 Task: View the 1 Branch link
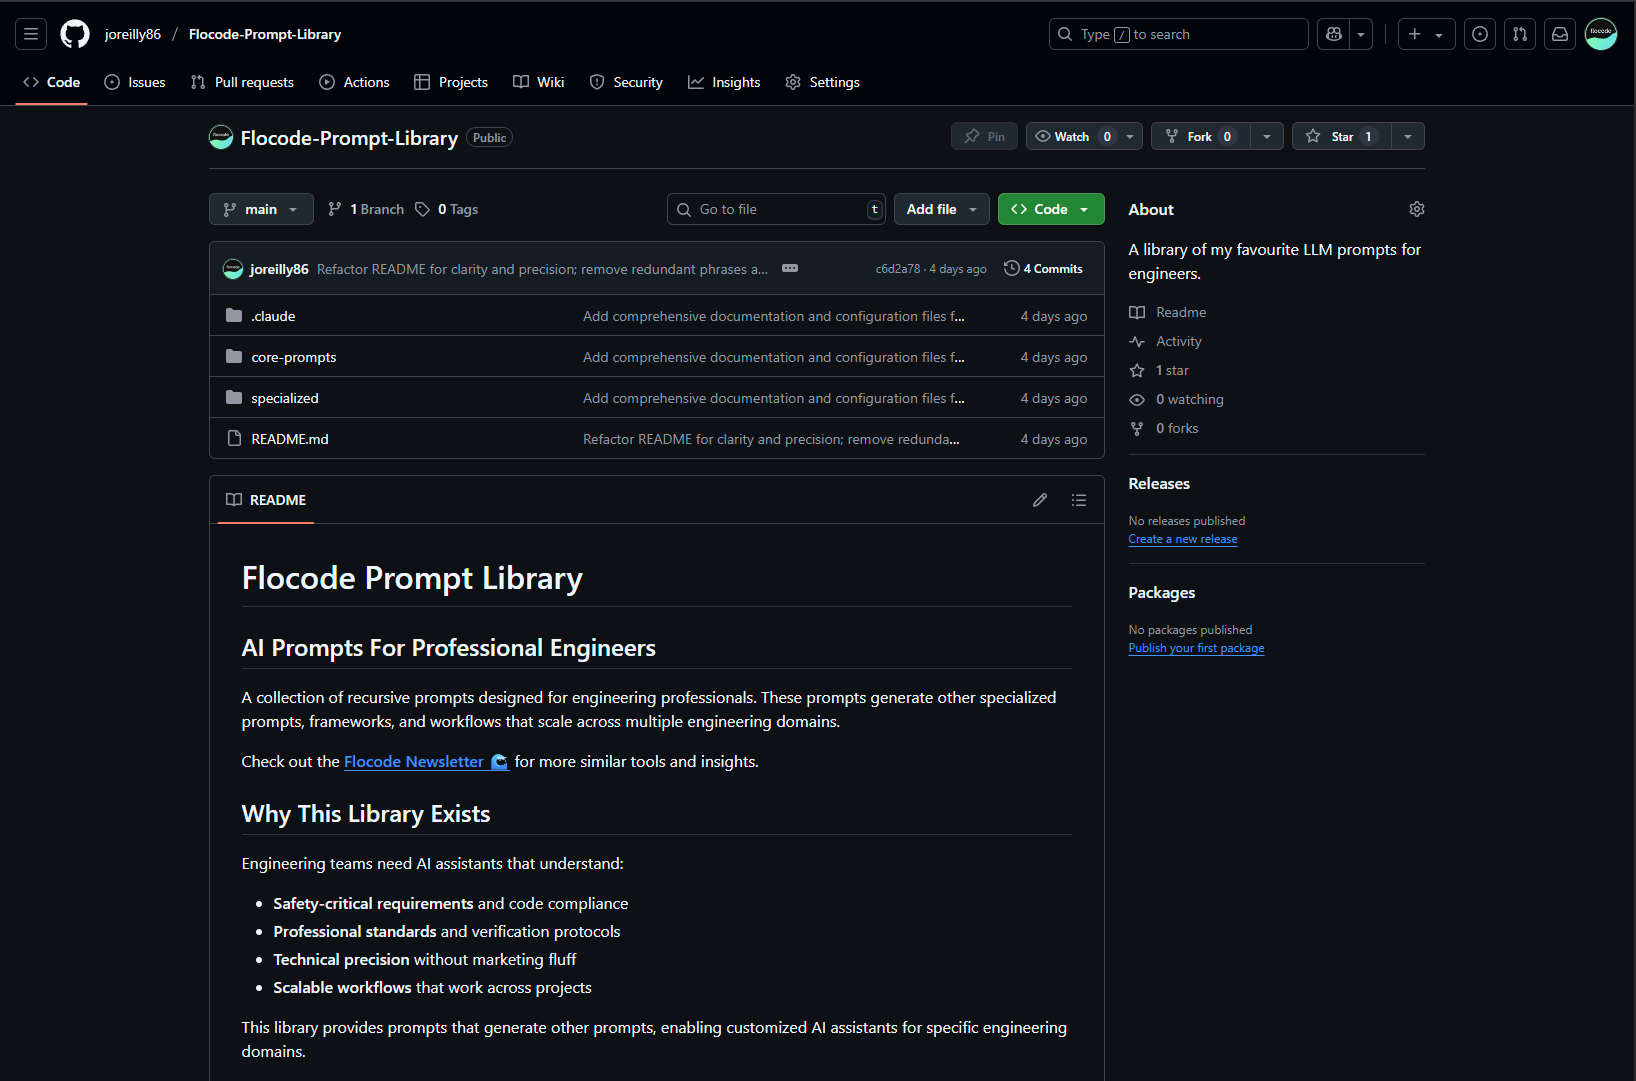click(x=366, y=209)
